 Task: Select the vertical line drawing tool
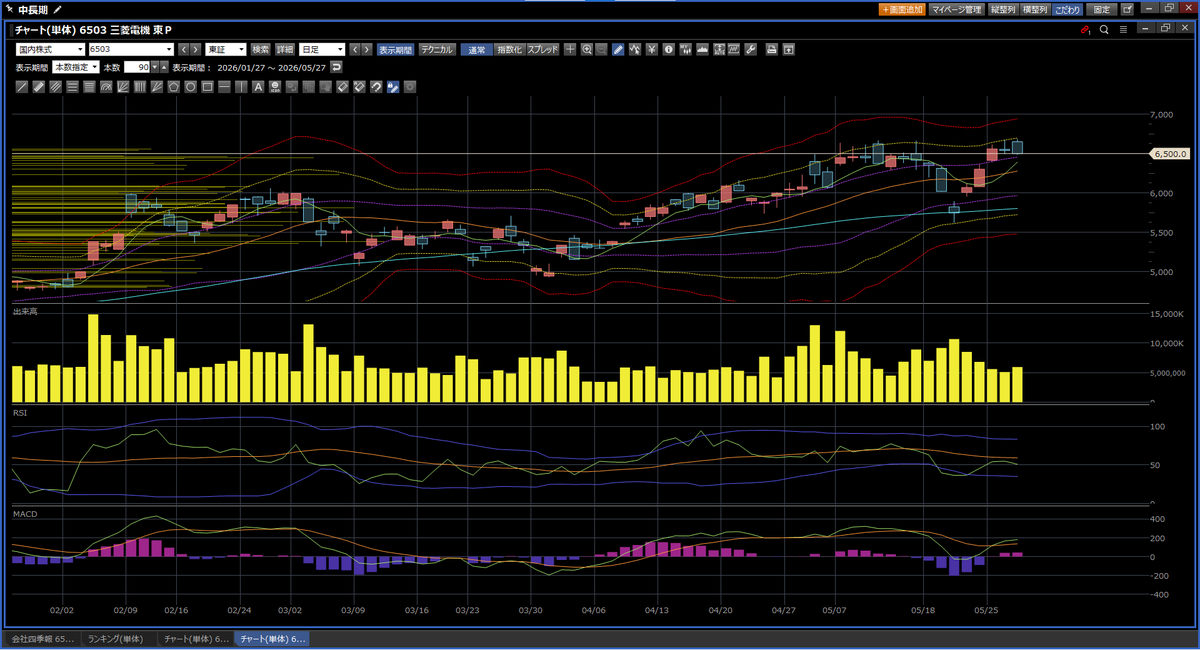241,87
